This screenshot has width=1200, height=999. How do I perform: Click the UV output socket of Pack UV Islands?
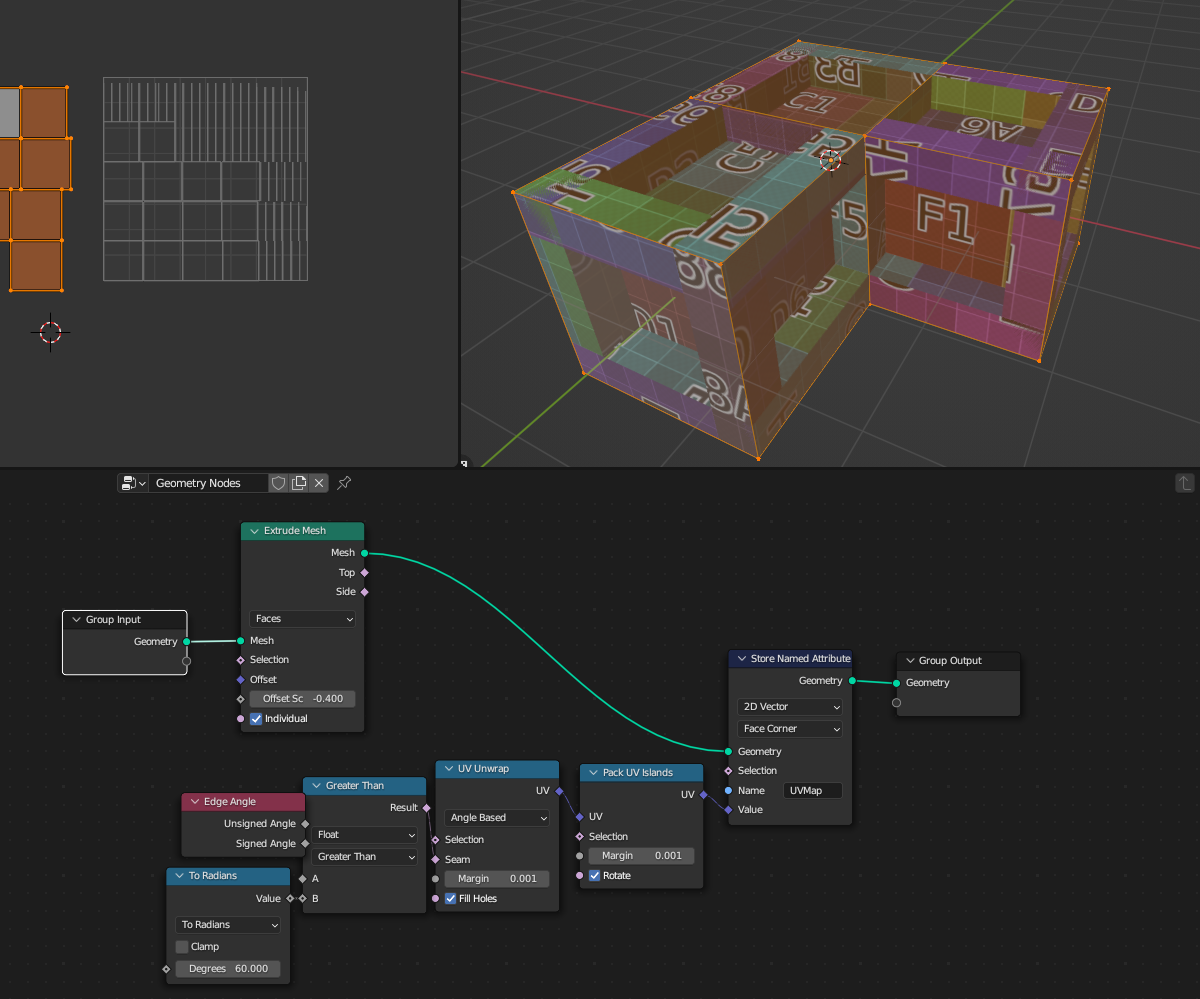[703, 795]
